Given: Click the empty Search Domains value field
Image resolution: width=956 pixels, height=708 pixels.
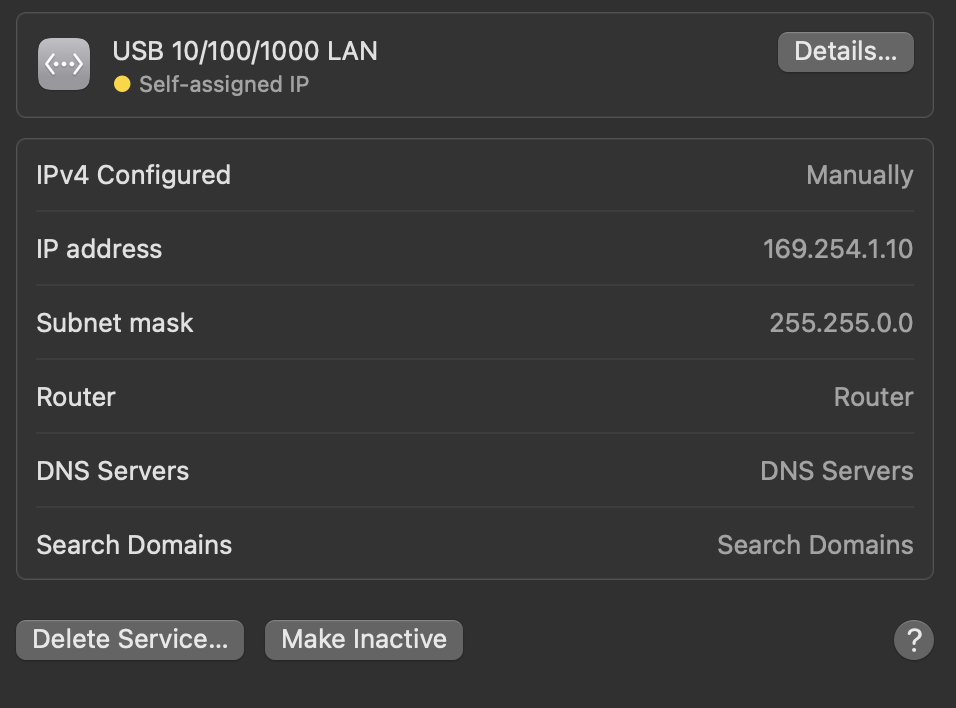Looking at the screenshot, I should 814,545.
